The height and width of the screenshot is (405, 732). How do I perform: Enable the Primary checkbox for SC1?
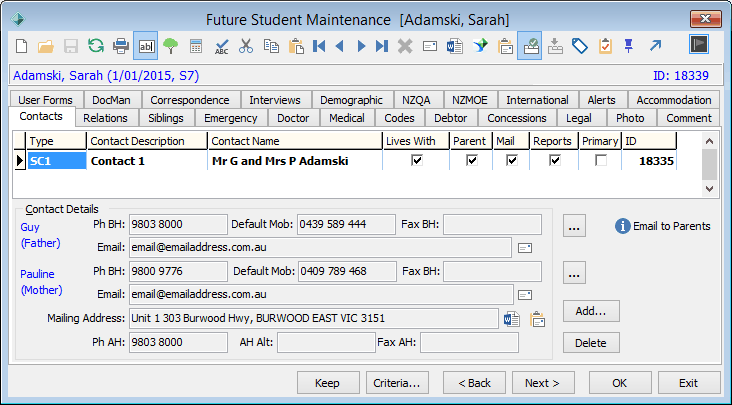601,161
